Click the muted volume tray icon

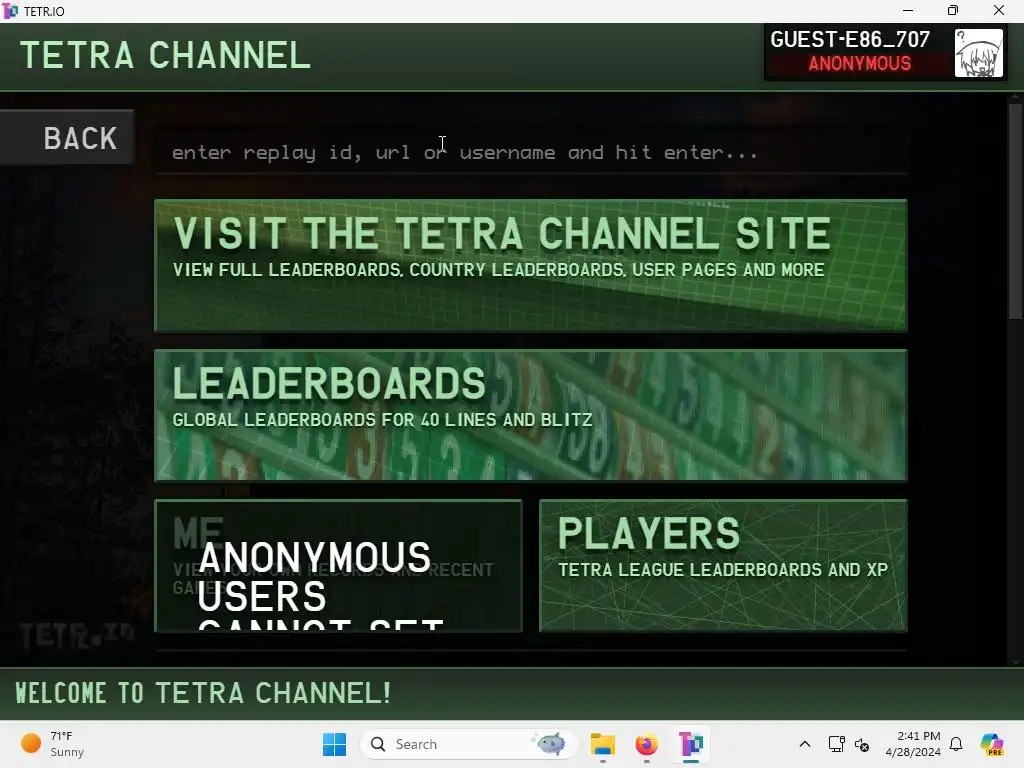click(x=862, y=744)
